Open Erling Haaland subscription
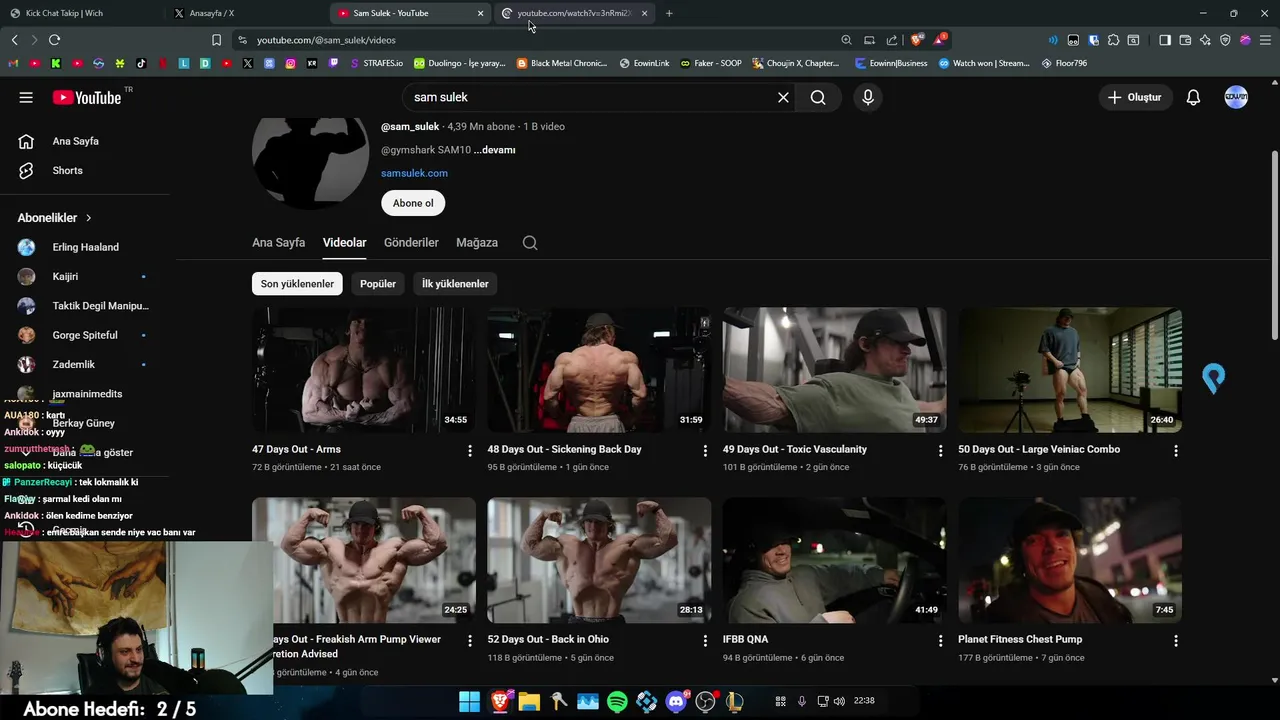Screen dimensions: 1280x720 click(x=85, y=247)
